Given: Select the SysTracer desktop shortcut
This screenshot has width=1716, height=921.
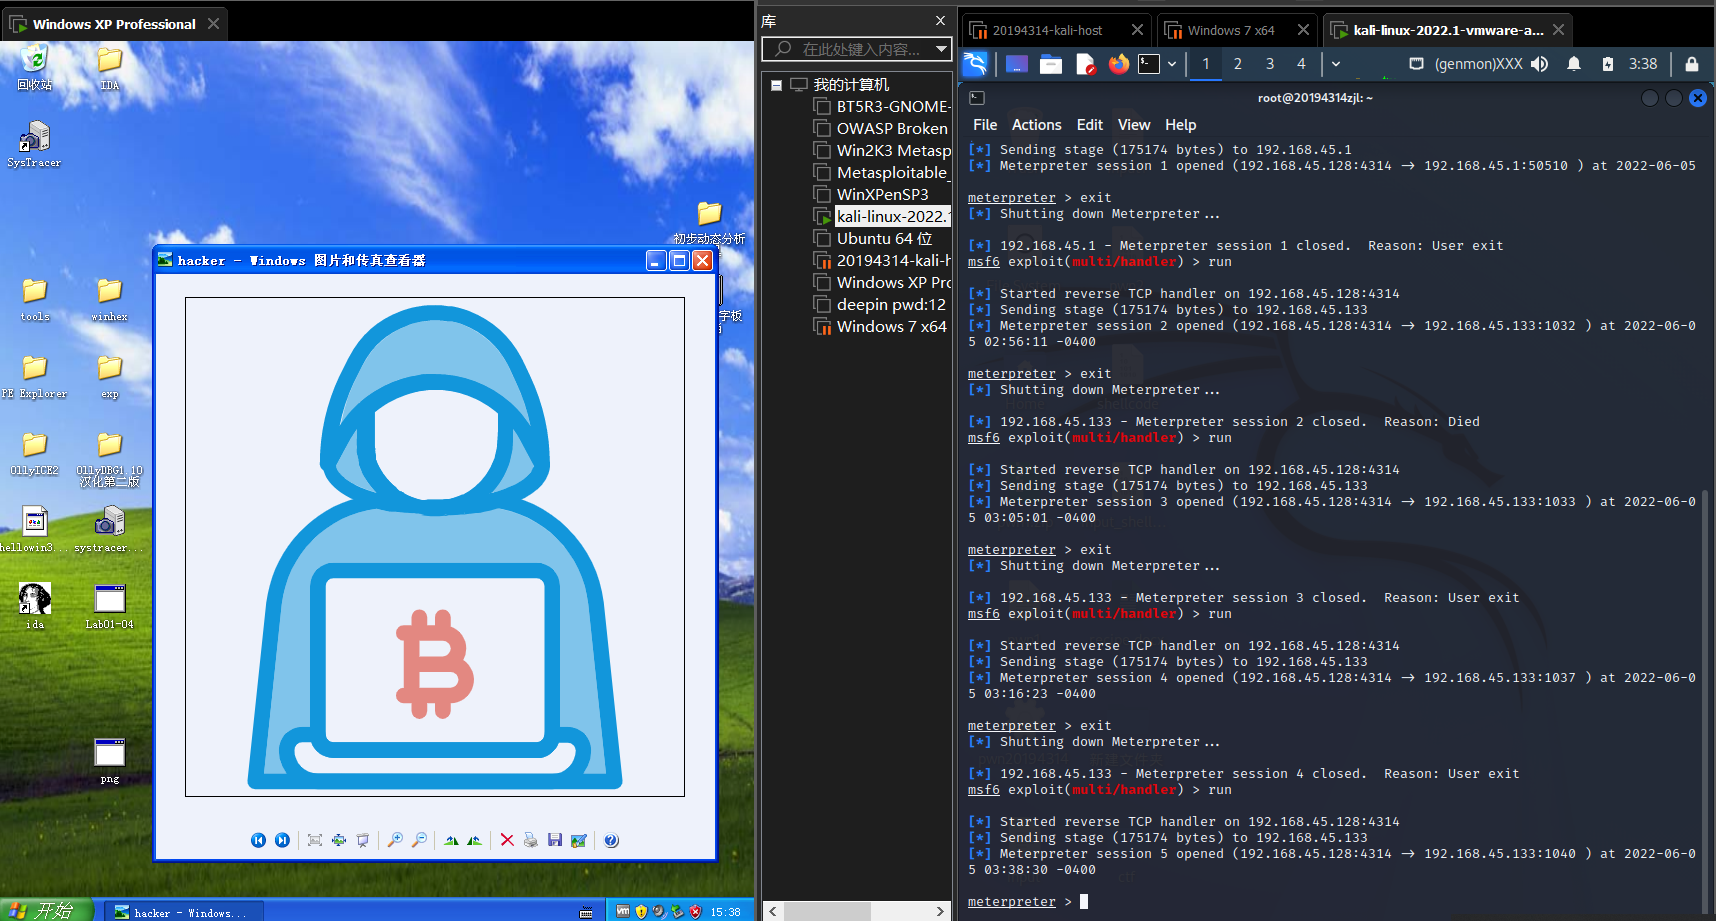Looking at the screenshot, I should coord(34,144).
